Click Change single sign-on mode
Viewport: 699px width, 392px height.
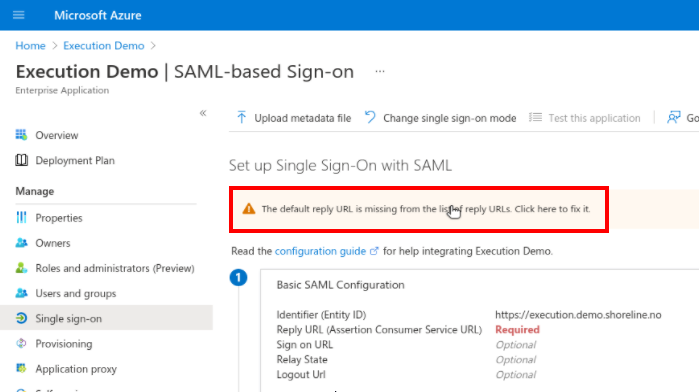coord(440,118)
